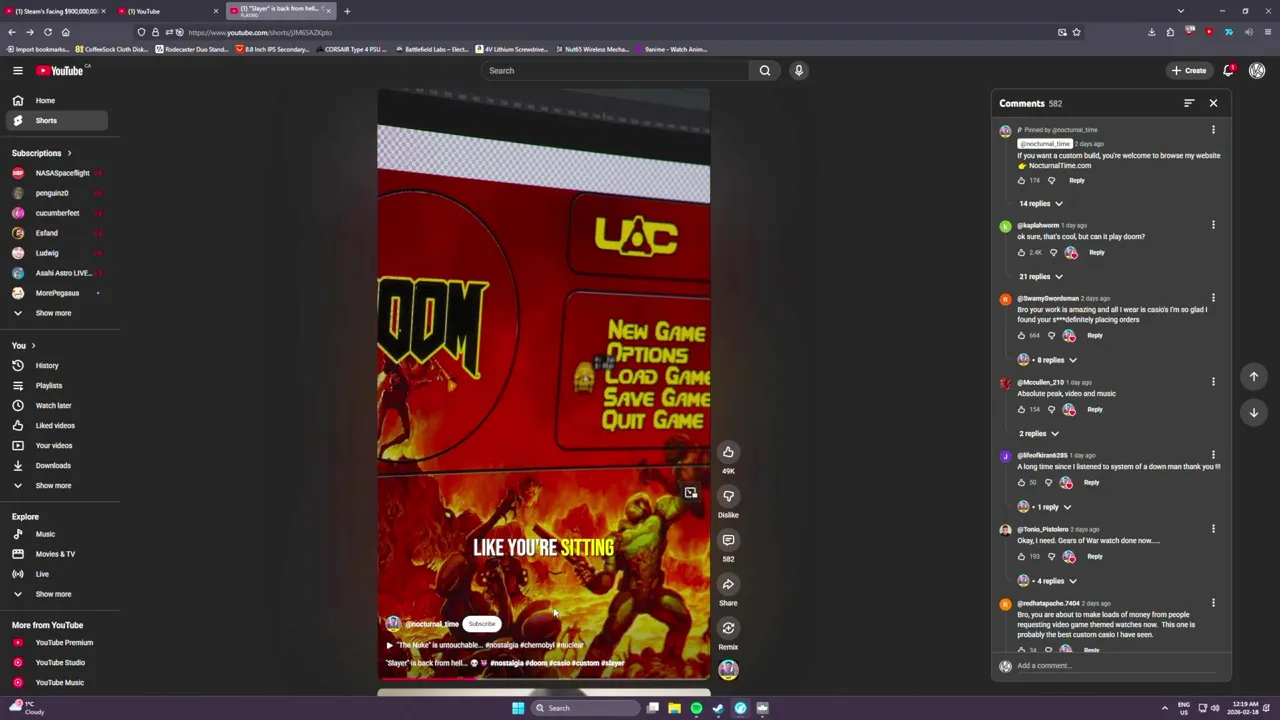Subscribe to @nocturnal_time
Image resolution: width=1280 pixels, height=720 pixels.
coord(482,624)
